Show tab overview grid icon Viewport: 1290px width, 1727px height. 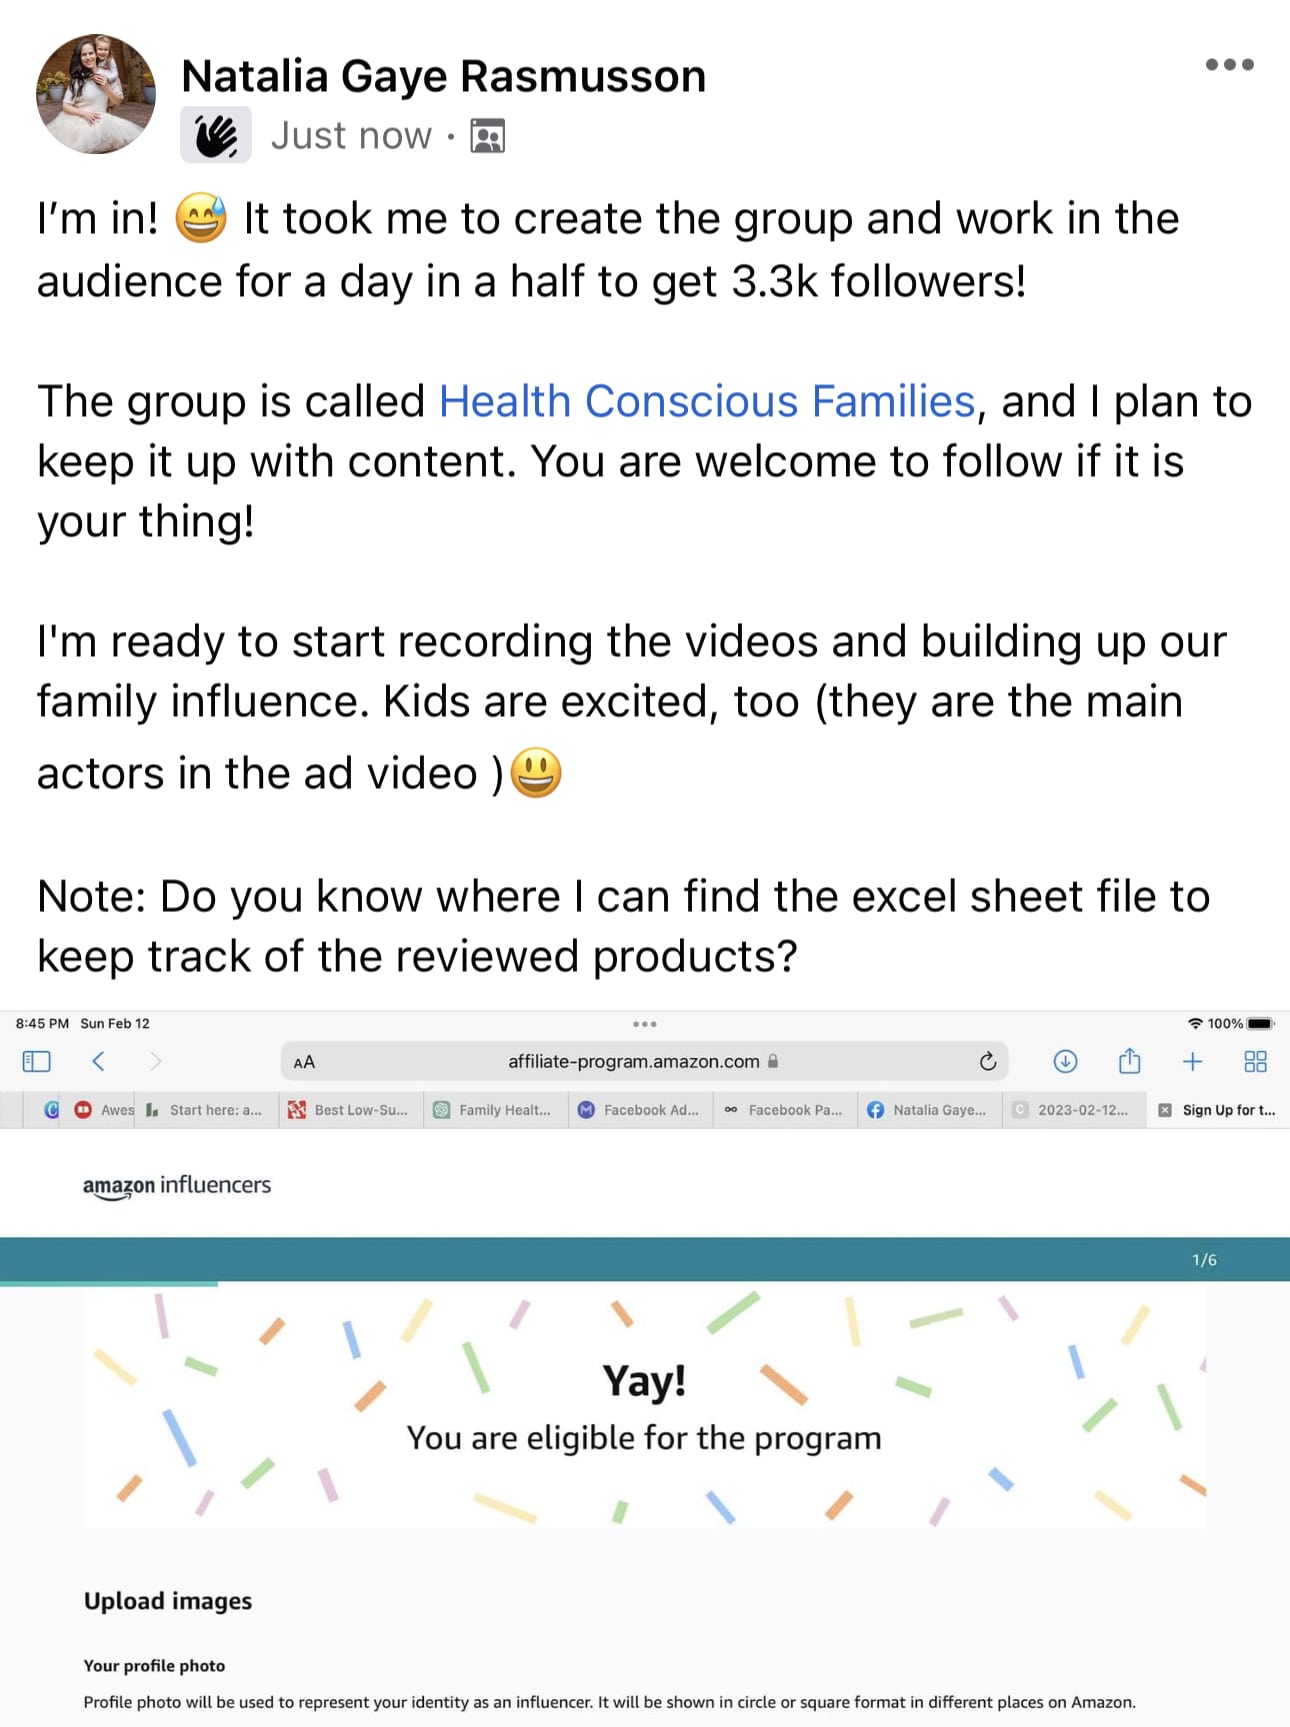[1256, 1062]
